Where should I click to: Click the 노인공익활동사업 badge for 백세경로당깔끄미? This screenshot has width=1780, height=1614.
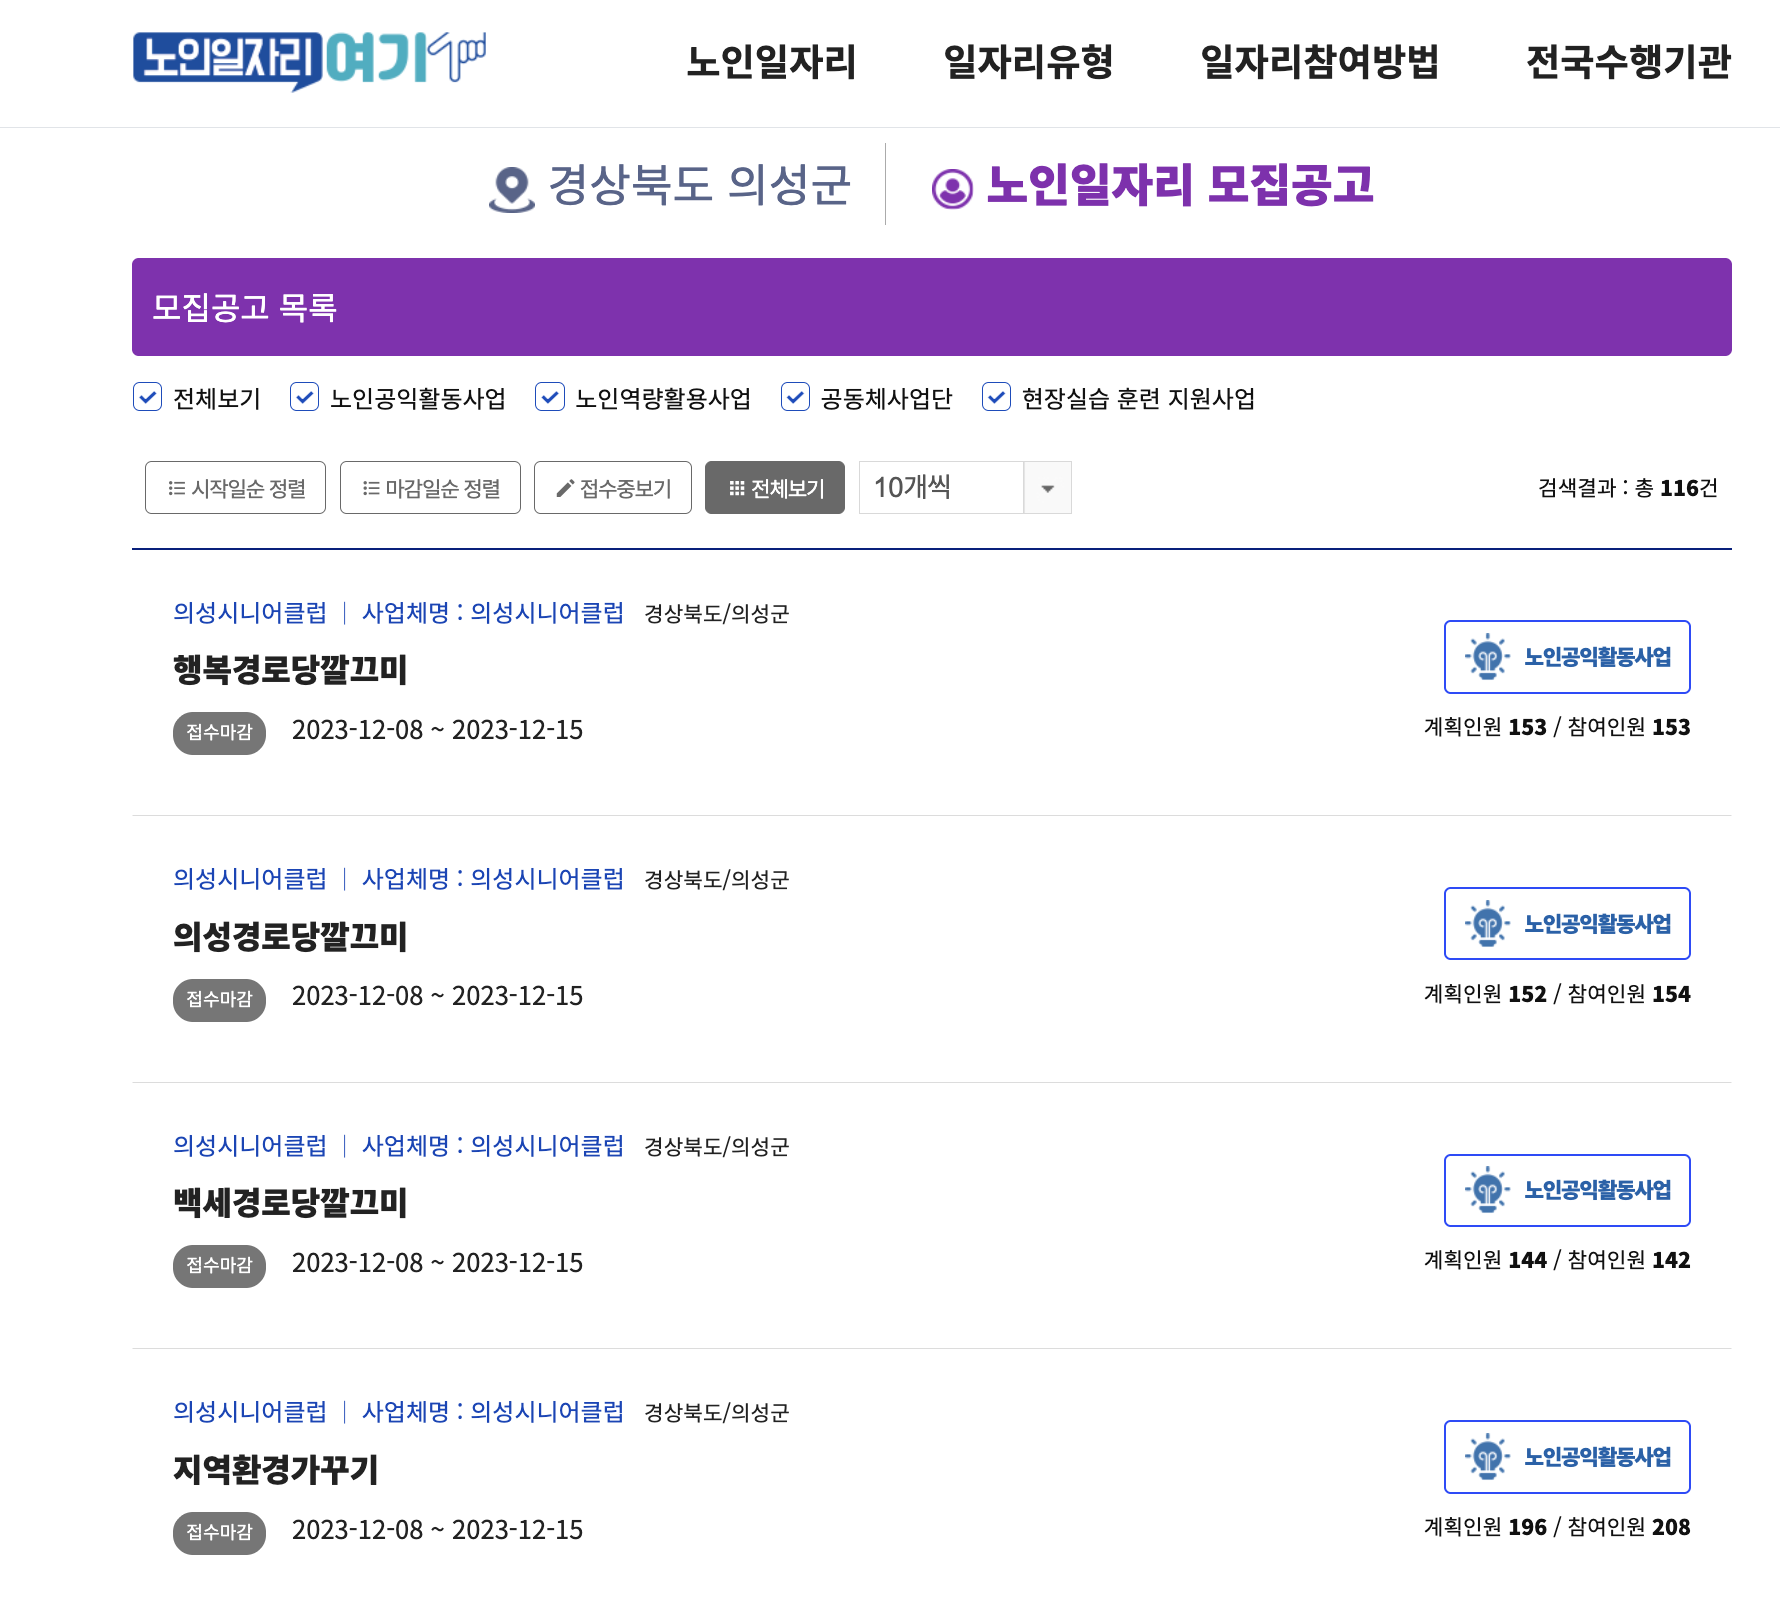tap(1566, 1190)
